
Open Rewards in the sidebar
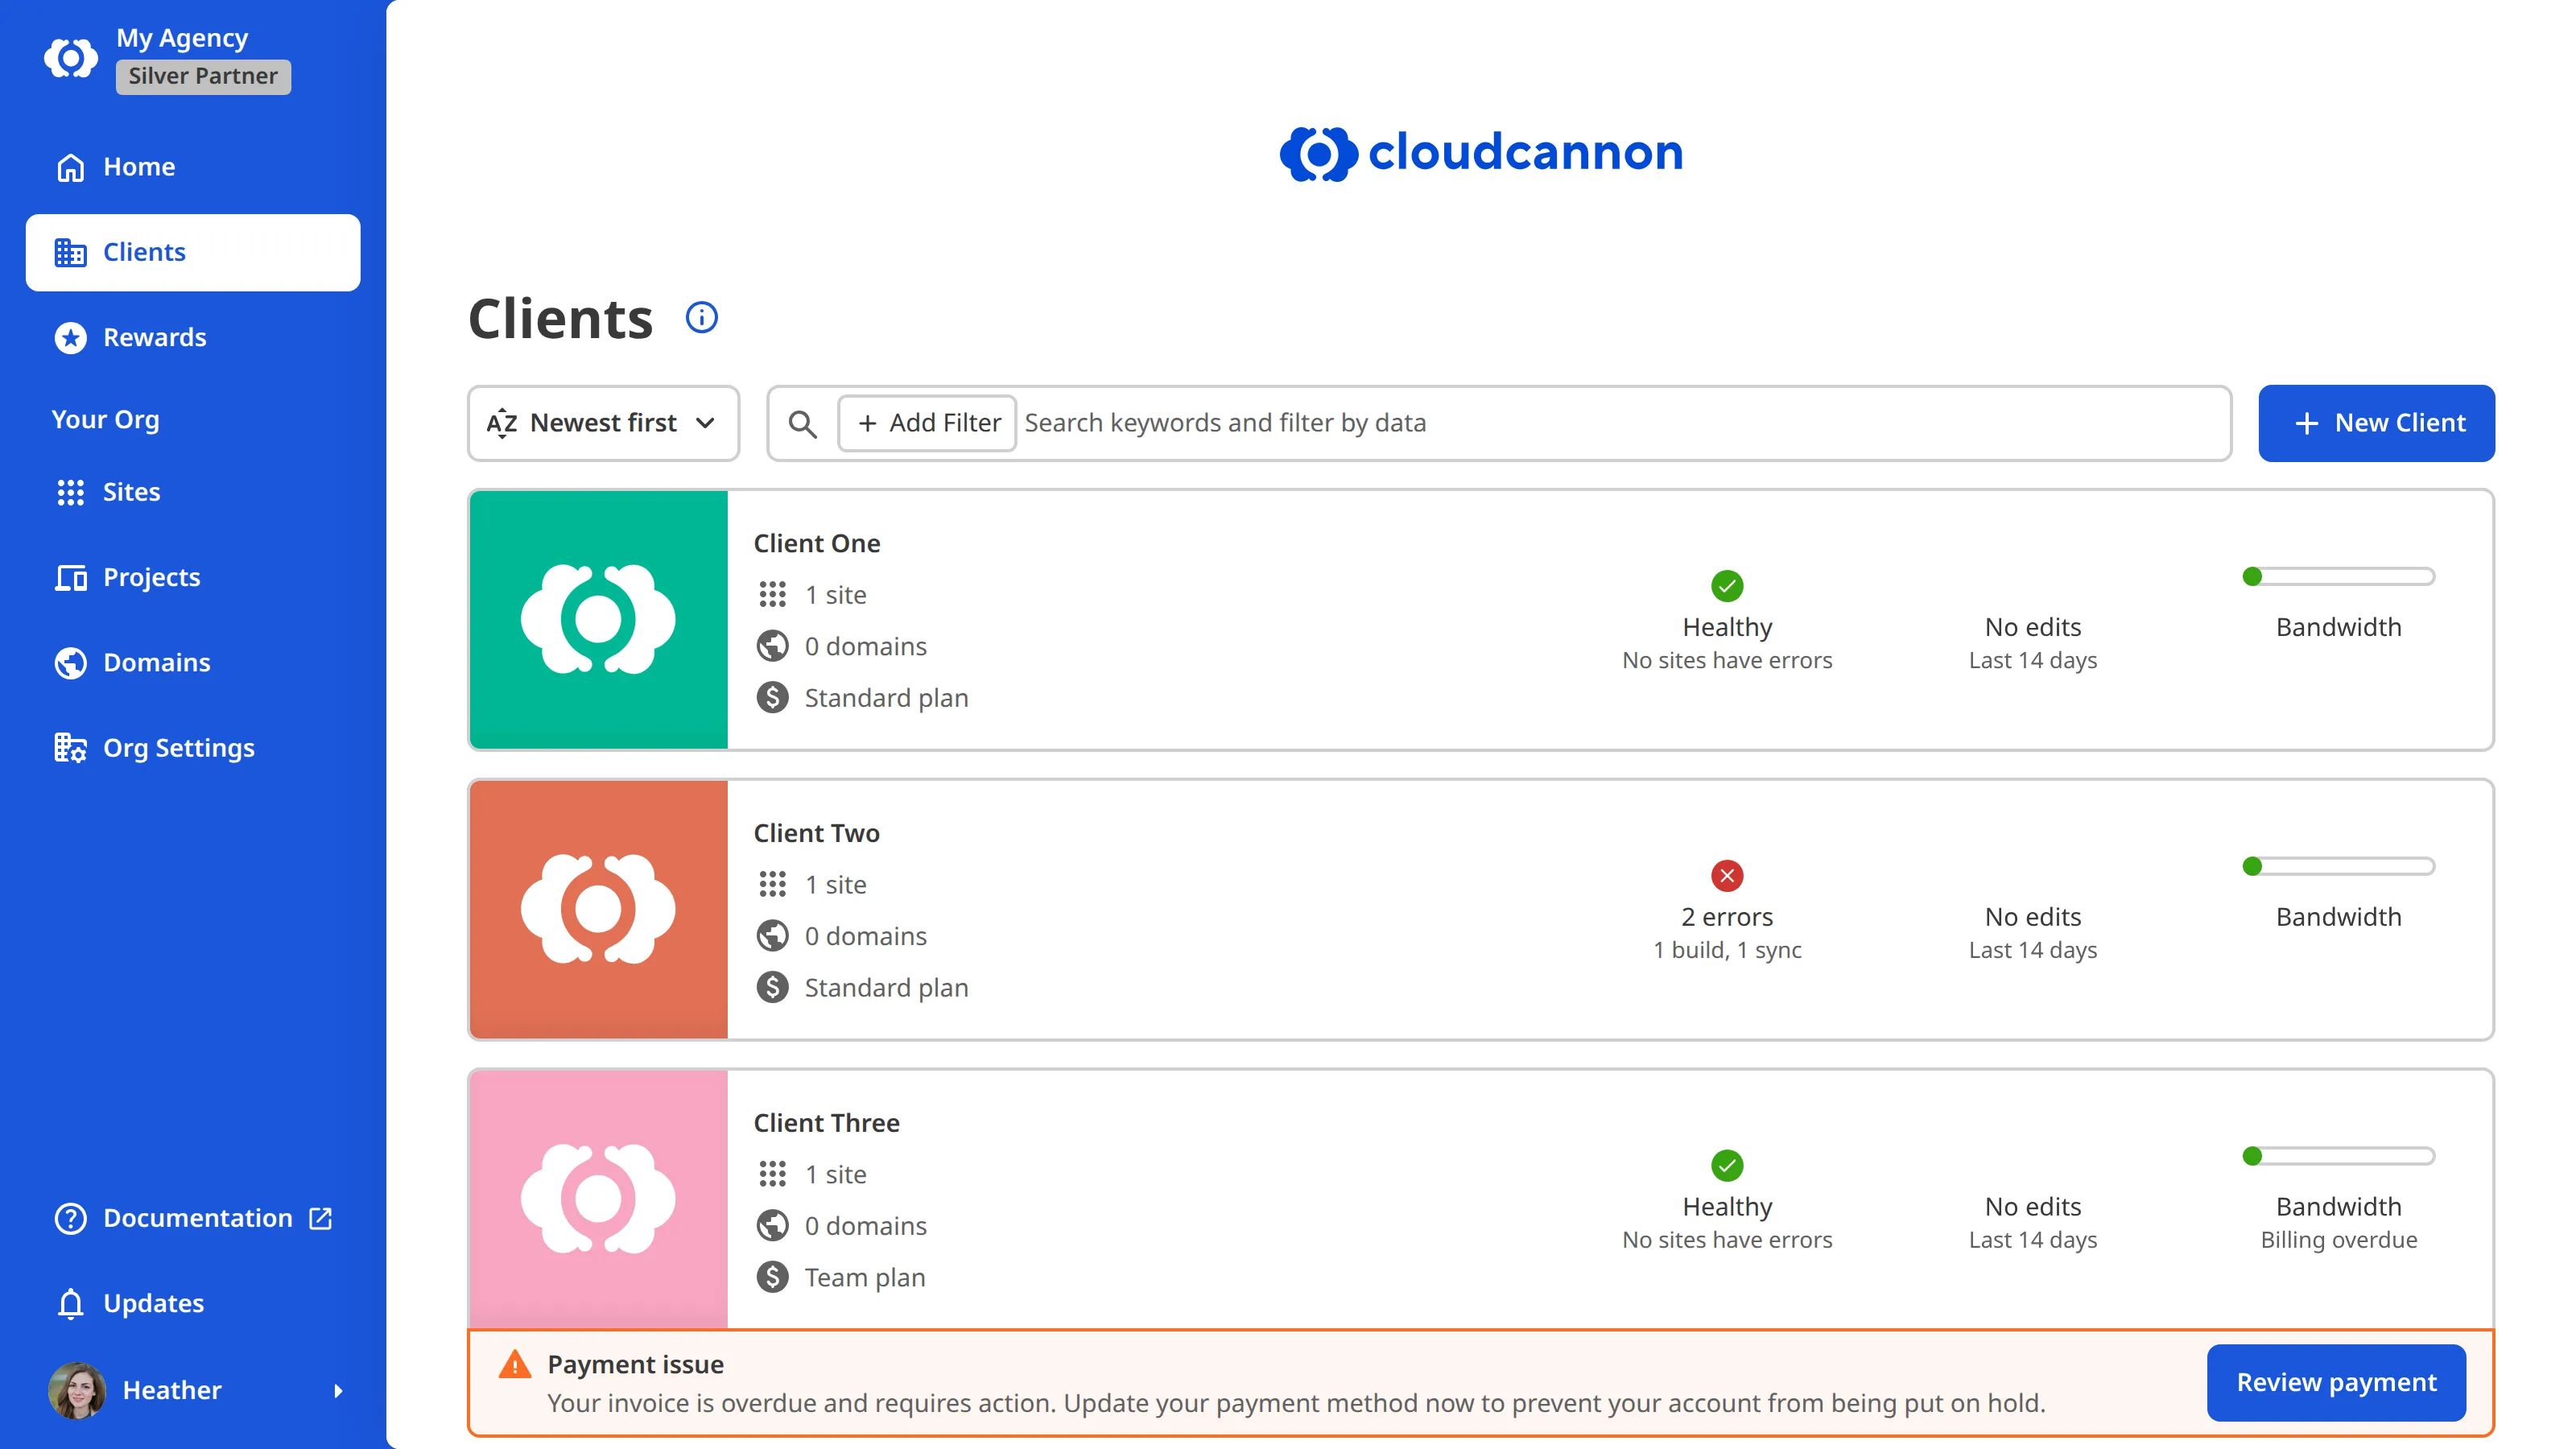point(193,338)
